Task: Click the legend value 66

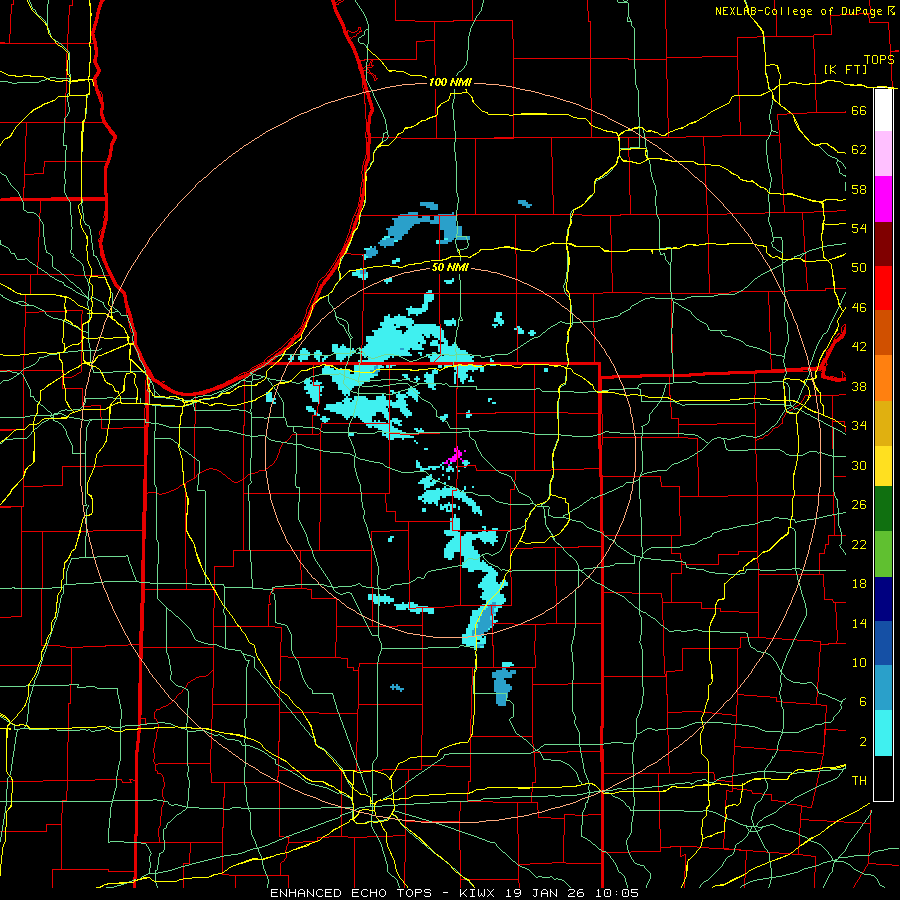Action: point(859,110)
